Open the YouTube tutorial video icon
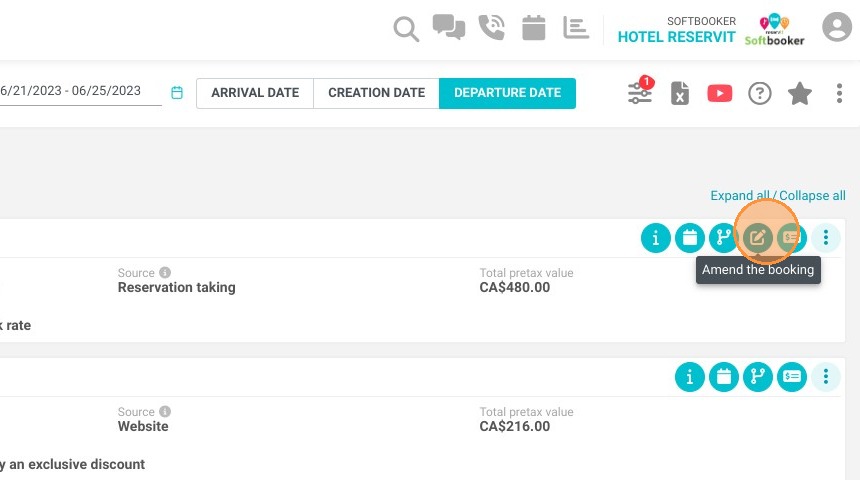The image size is (860, 480). (x=720, y=93)
